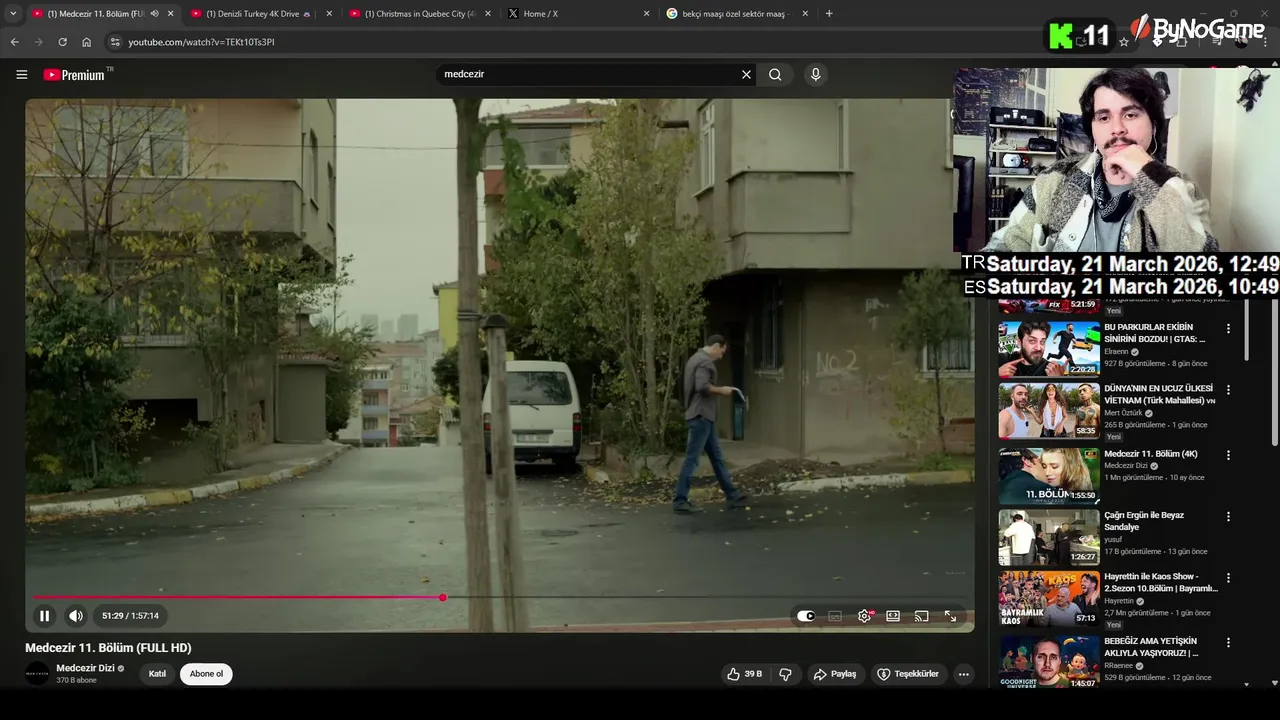Open options menu for BU PARKURLAR video
Screen dimensions: 1280x720
[1228, 329]
